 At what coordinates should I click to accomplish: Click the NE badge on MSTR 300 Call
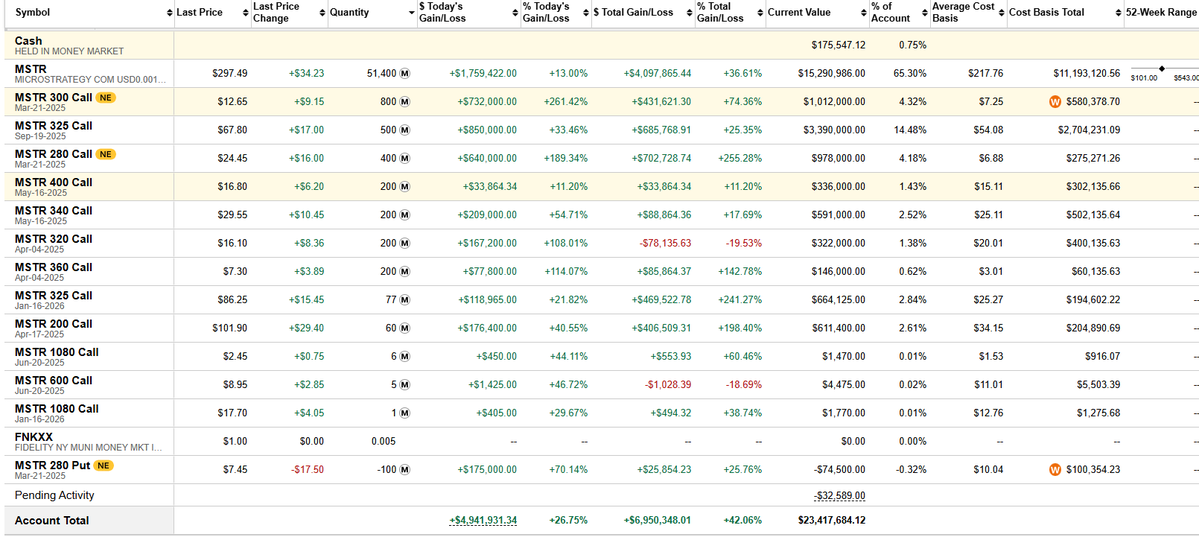click(107, 97)
